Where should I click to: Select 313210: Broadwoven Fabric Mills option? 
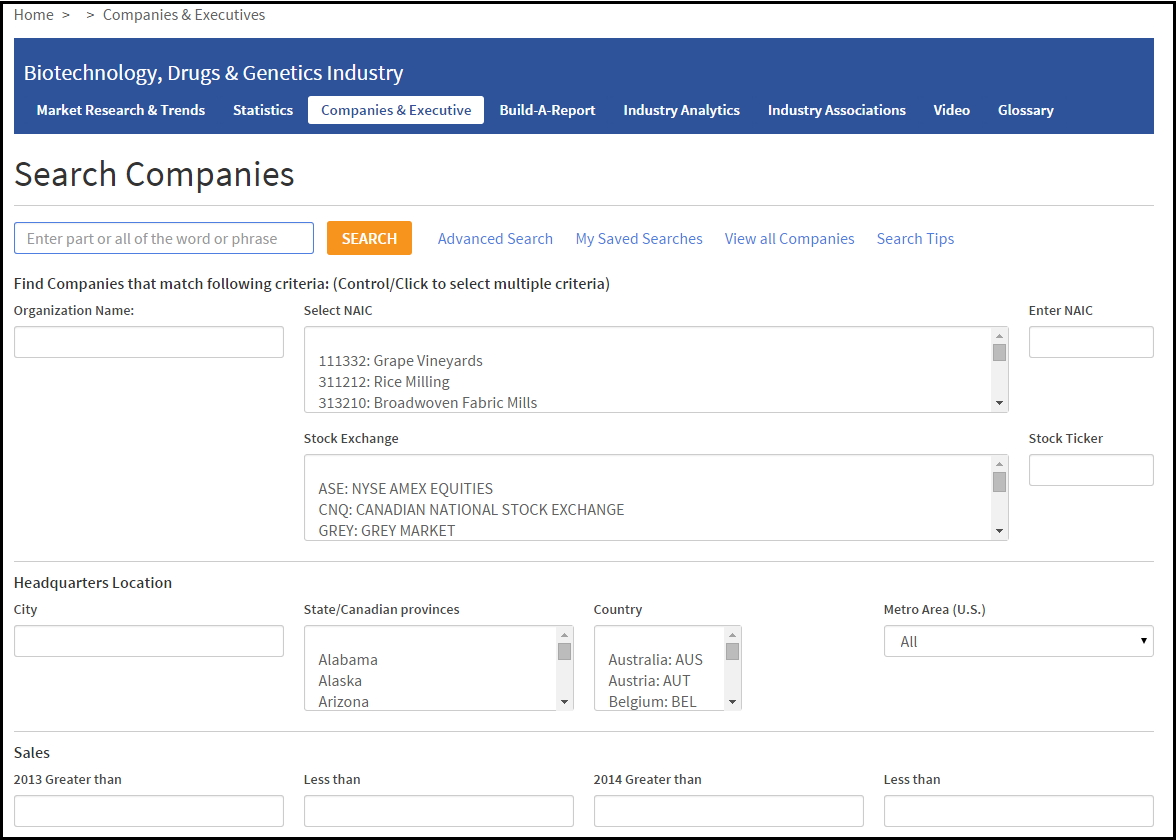point(428,403)
